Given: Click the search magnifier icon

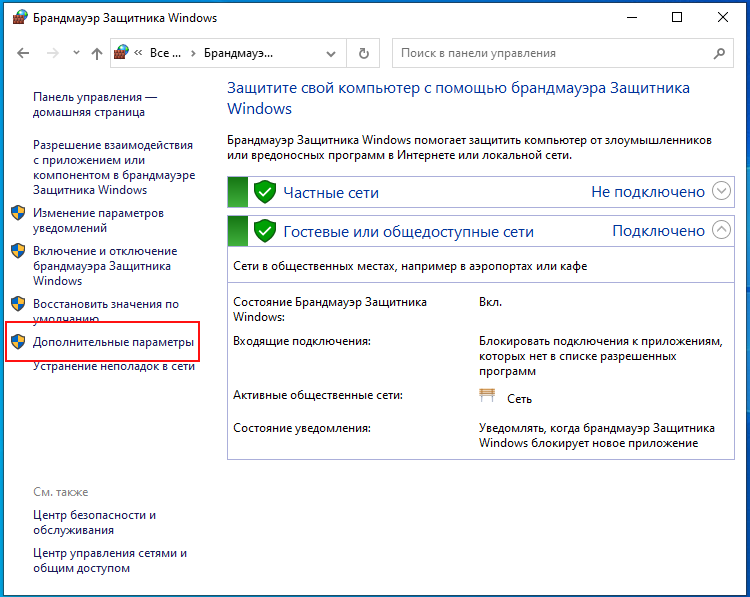Looking at the screenshot, I should point(719,53).
